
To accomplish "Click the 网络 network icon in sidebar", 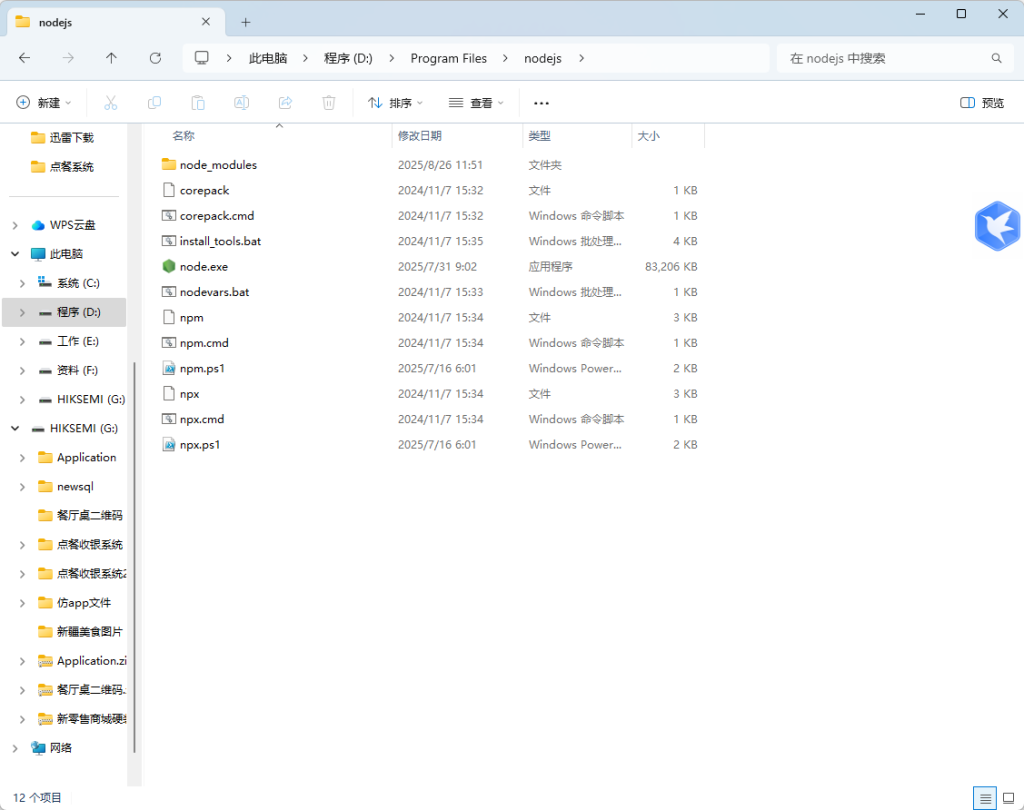I will (x=38, y=748).
